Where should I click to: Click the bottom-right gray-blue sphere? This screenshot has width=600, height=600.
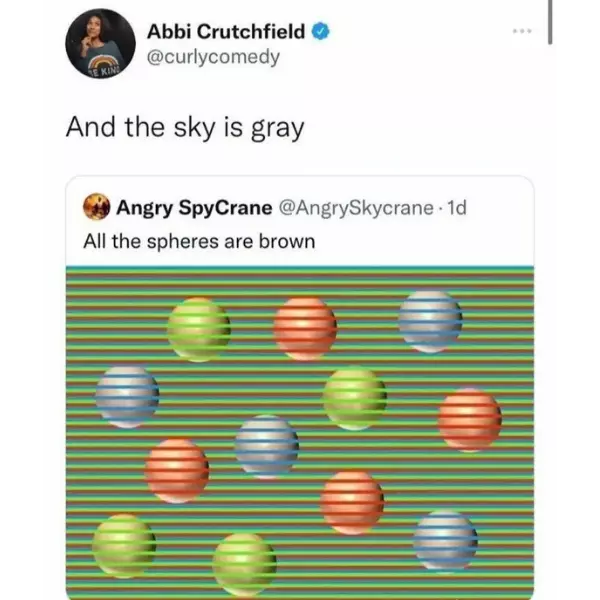[445, 541]
